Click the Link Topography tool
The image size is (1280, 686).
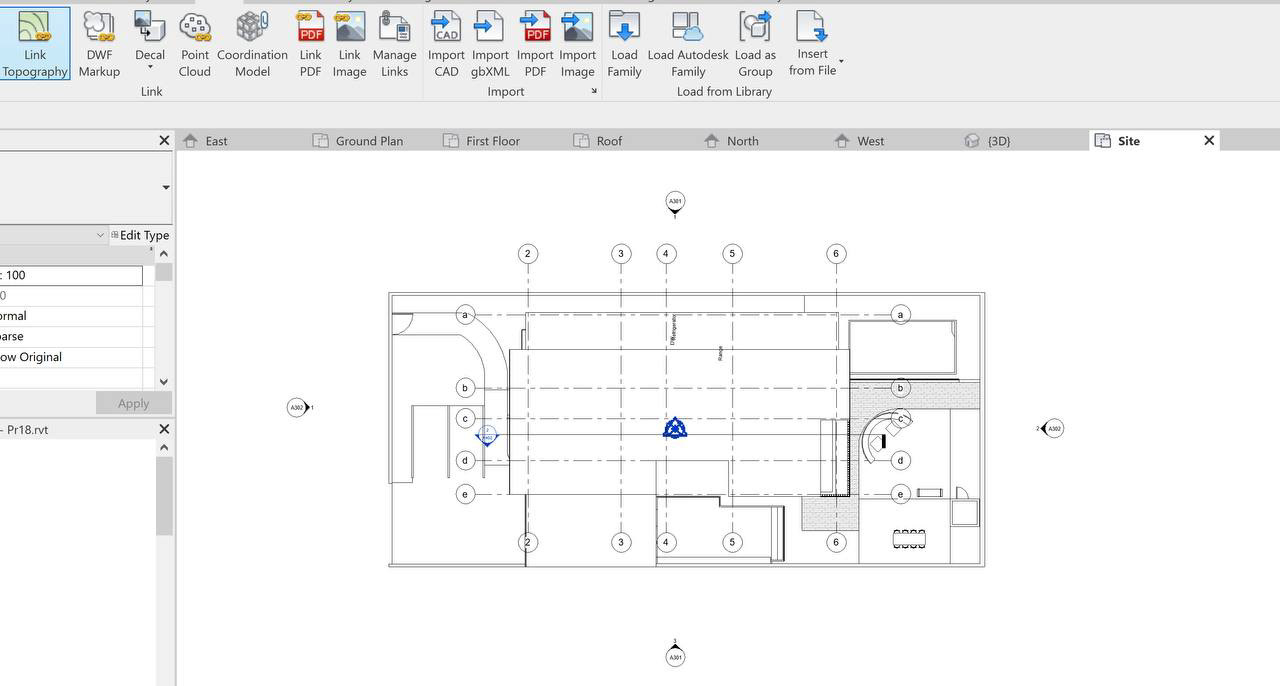click(35, 44)
